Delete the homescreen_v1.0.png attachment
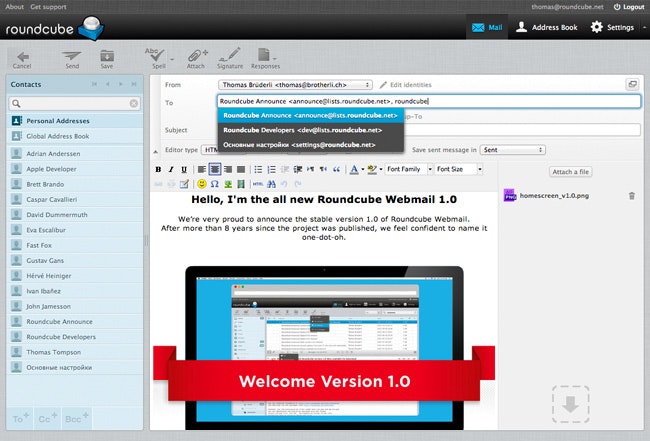Screen dimensions: 650x441 [632, 196]
